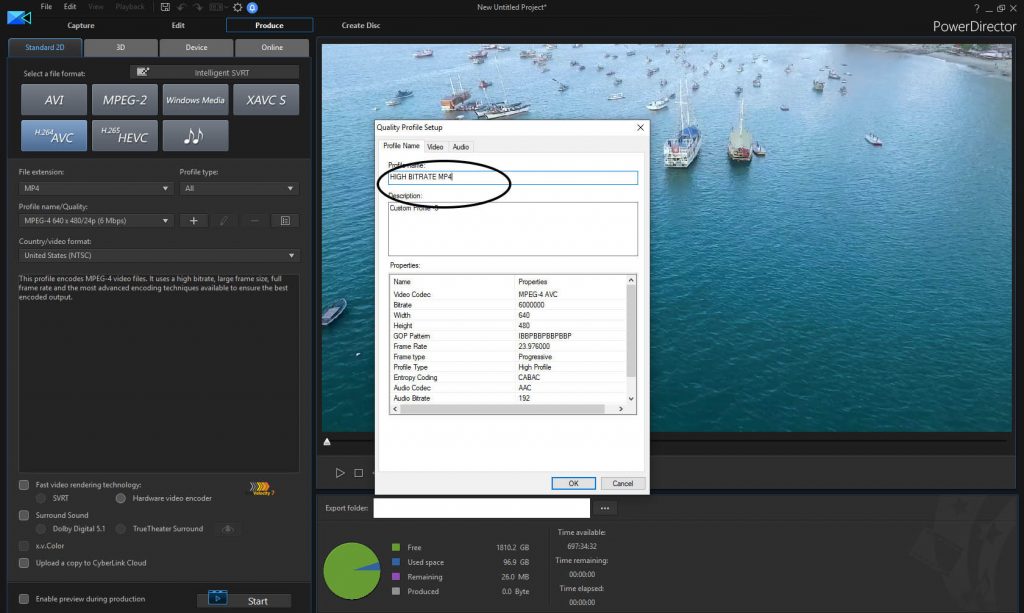The image size is (1024, 613).
Task: Select the Windows Media file format
Action: pos(195,100)
